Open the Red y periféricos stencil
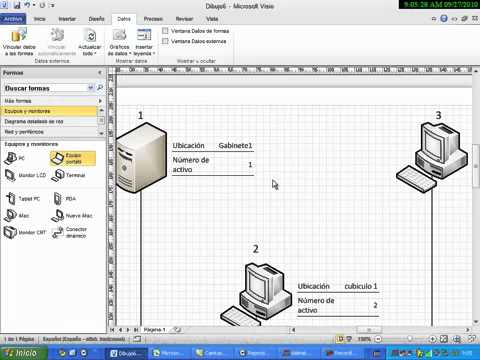 (49, 132)
